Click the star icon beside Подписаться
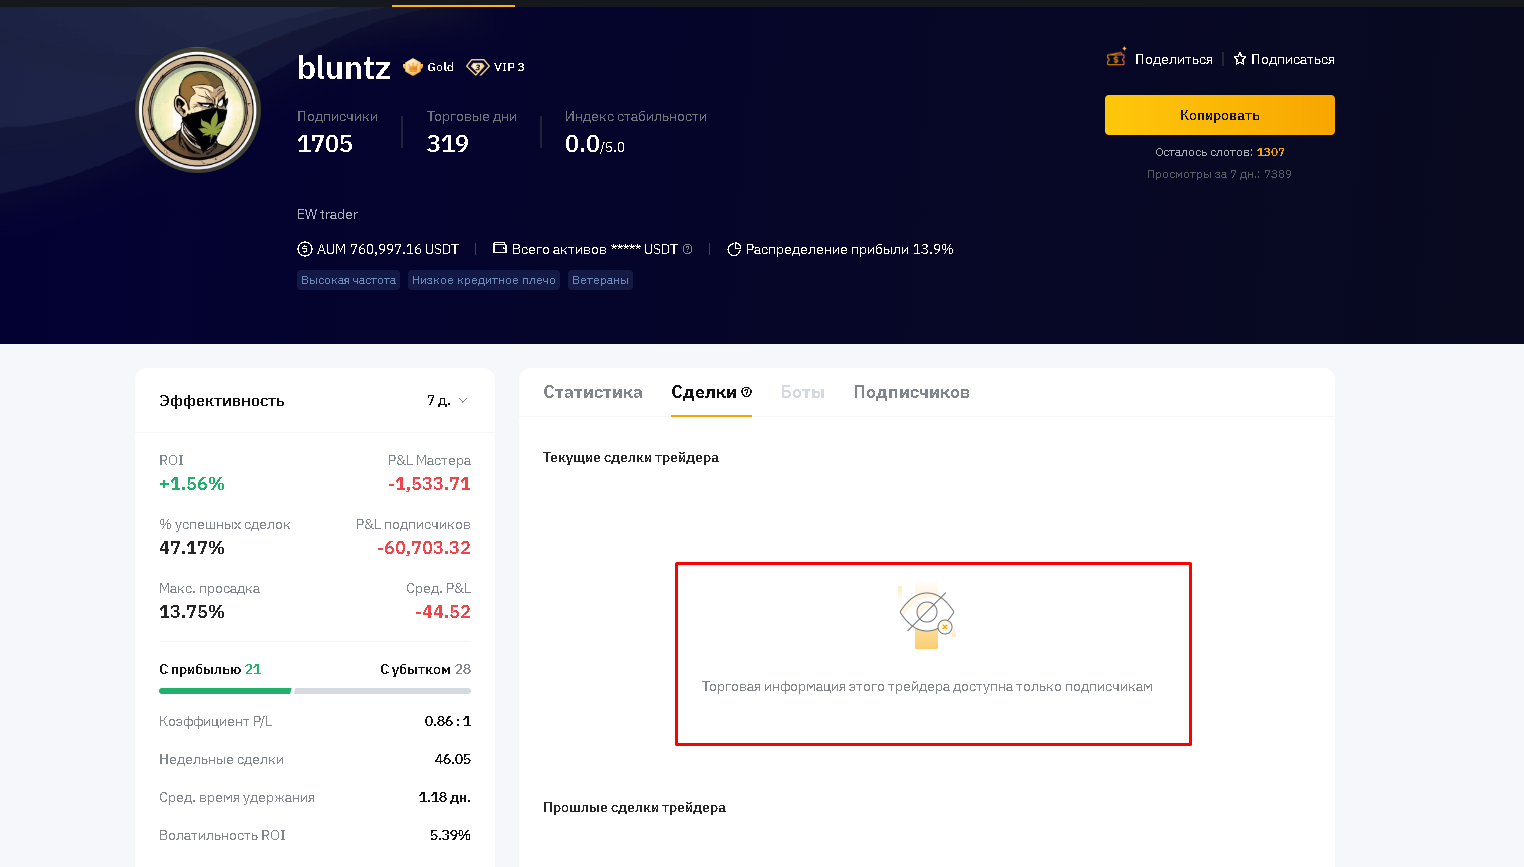This screenshot has height=867, width=1524. [1240, 59]
